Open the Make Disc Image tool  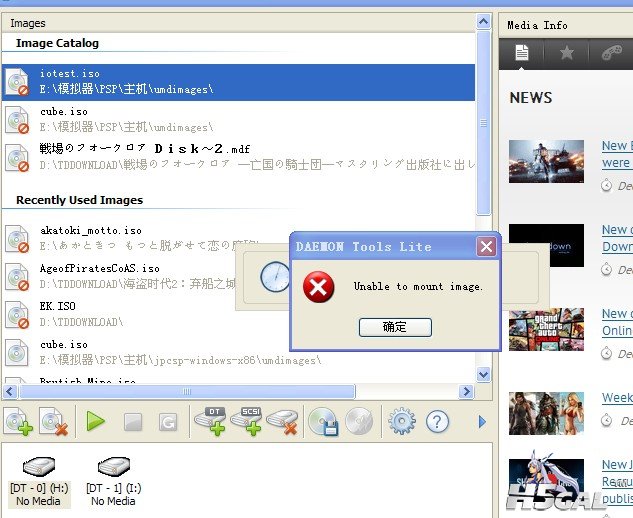click(322, 421)
